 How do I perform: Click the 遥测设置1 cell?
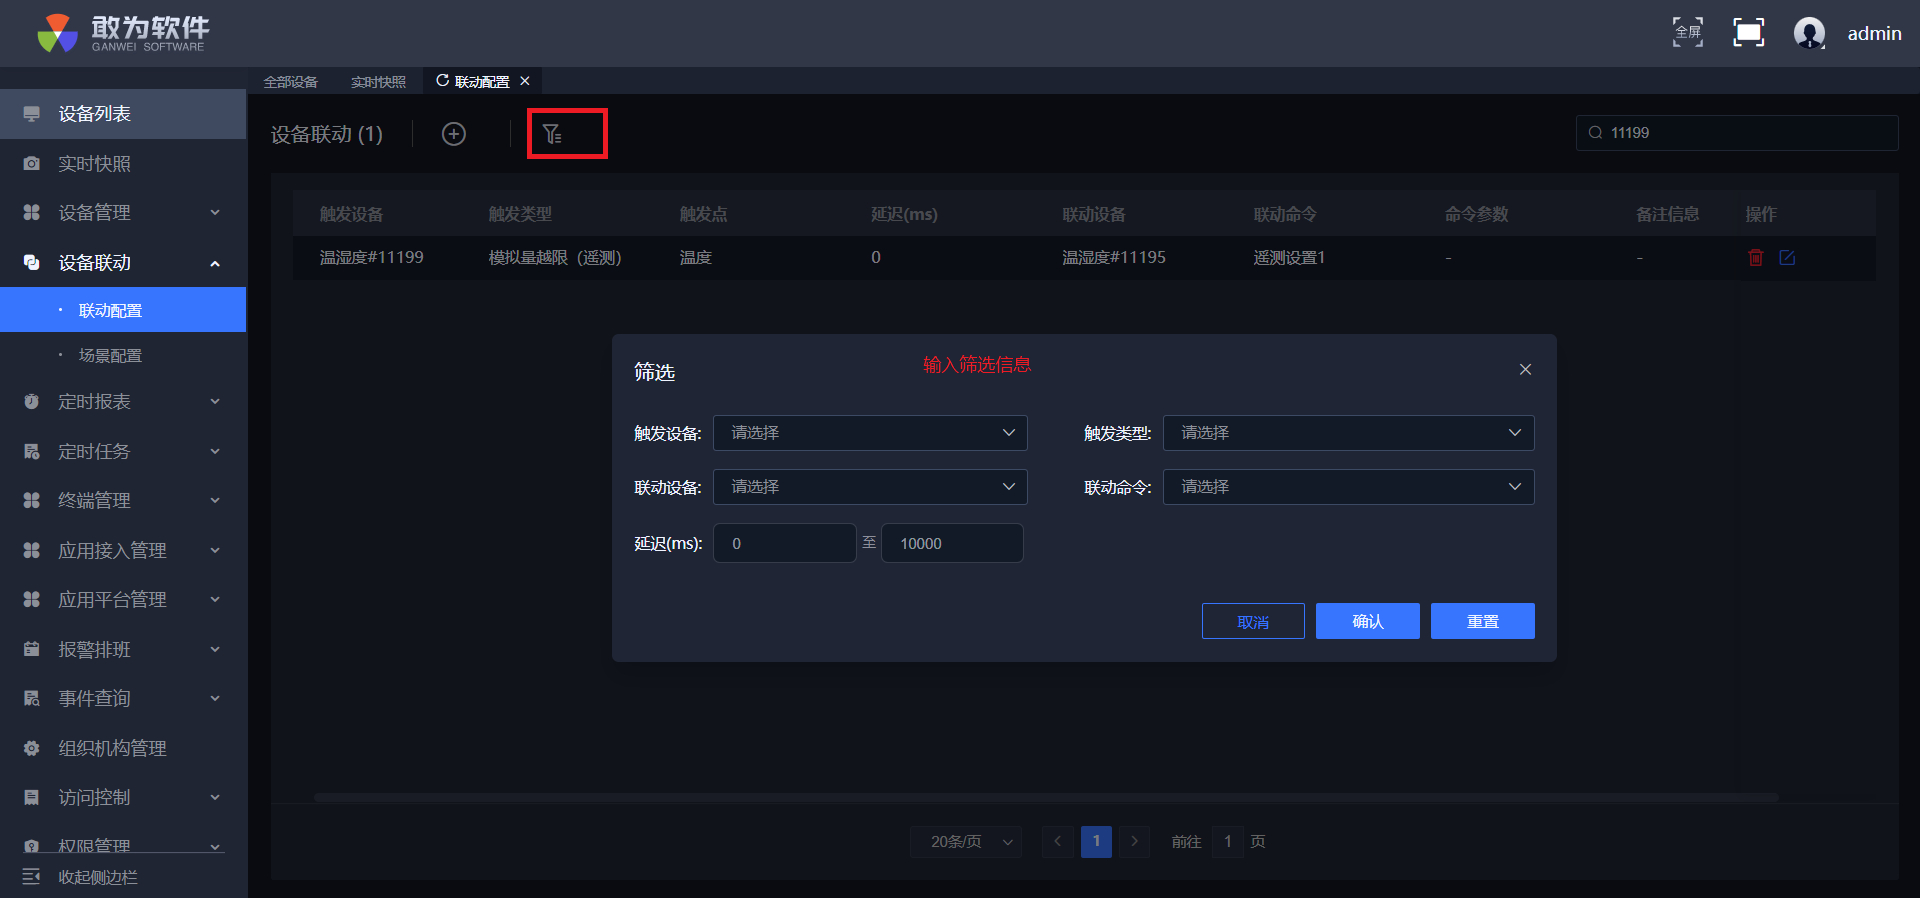point(1289,258)
